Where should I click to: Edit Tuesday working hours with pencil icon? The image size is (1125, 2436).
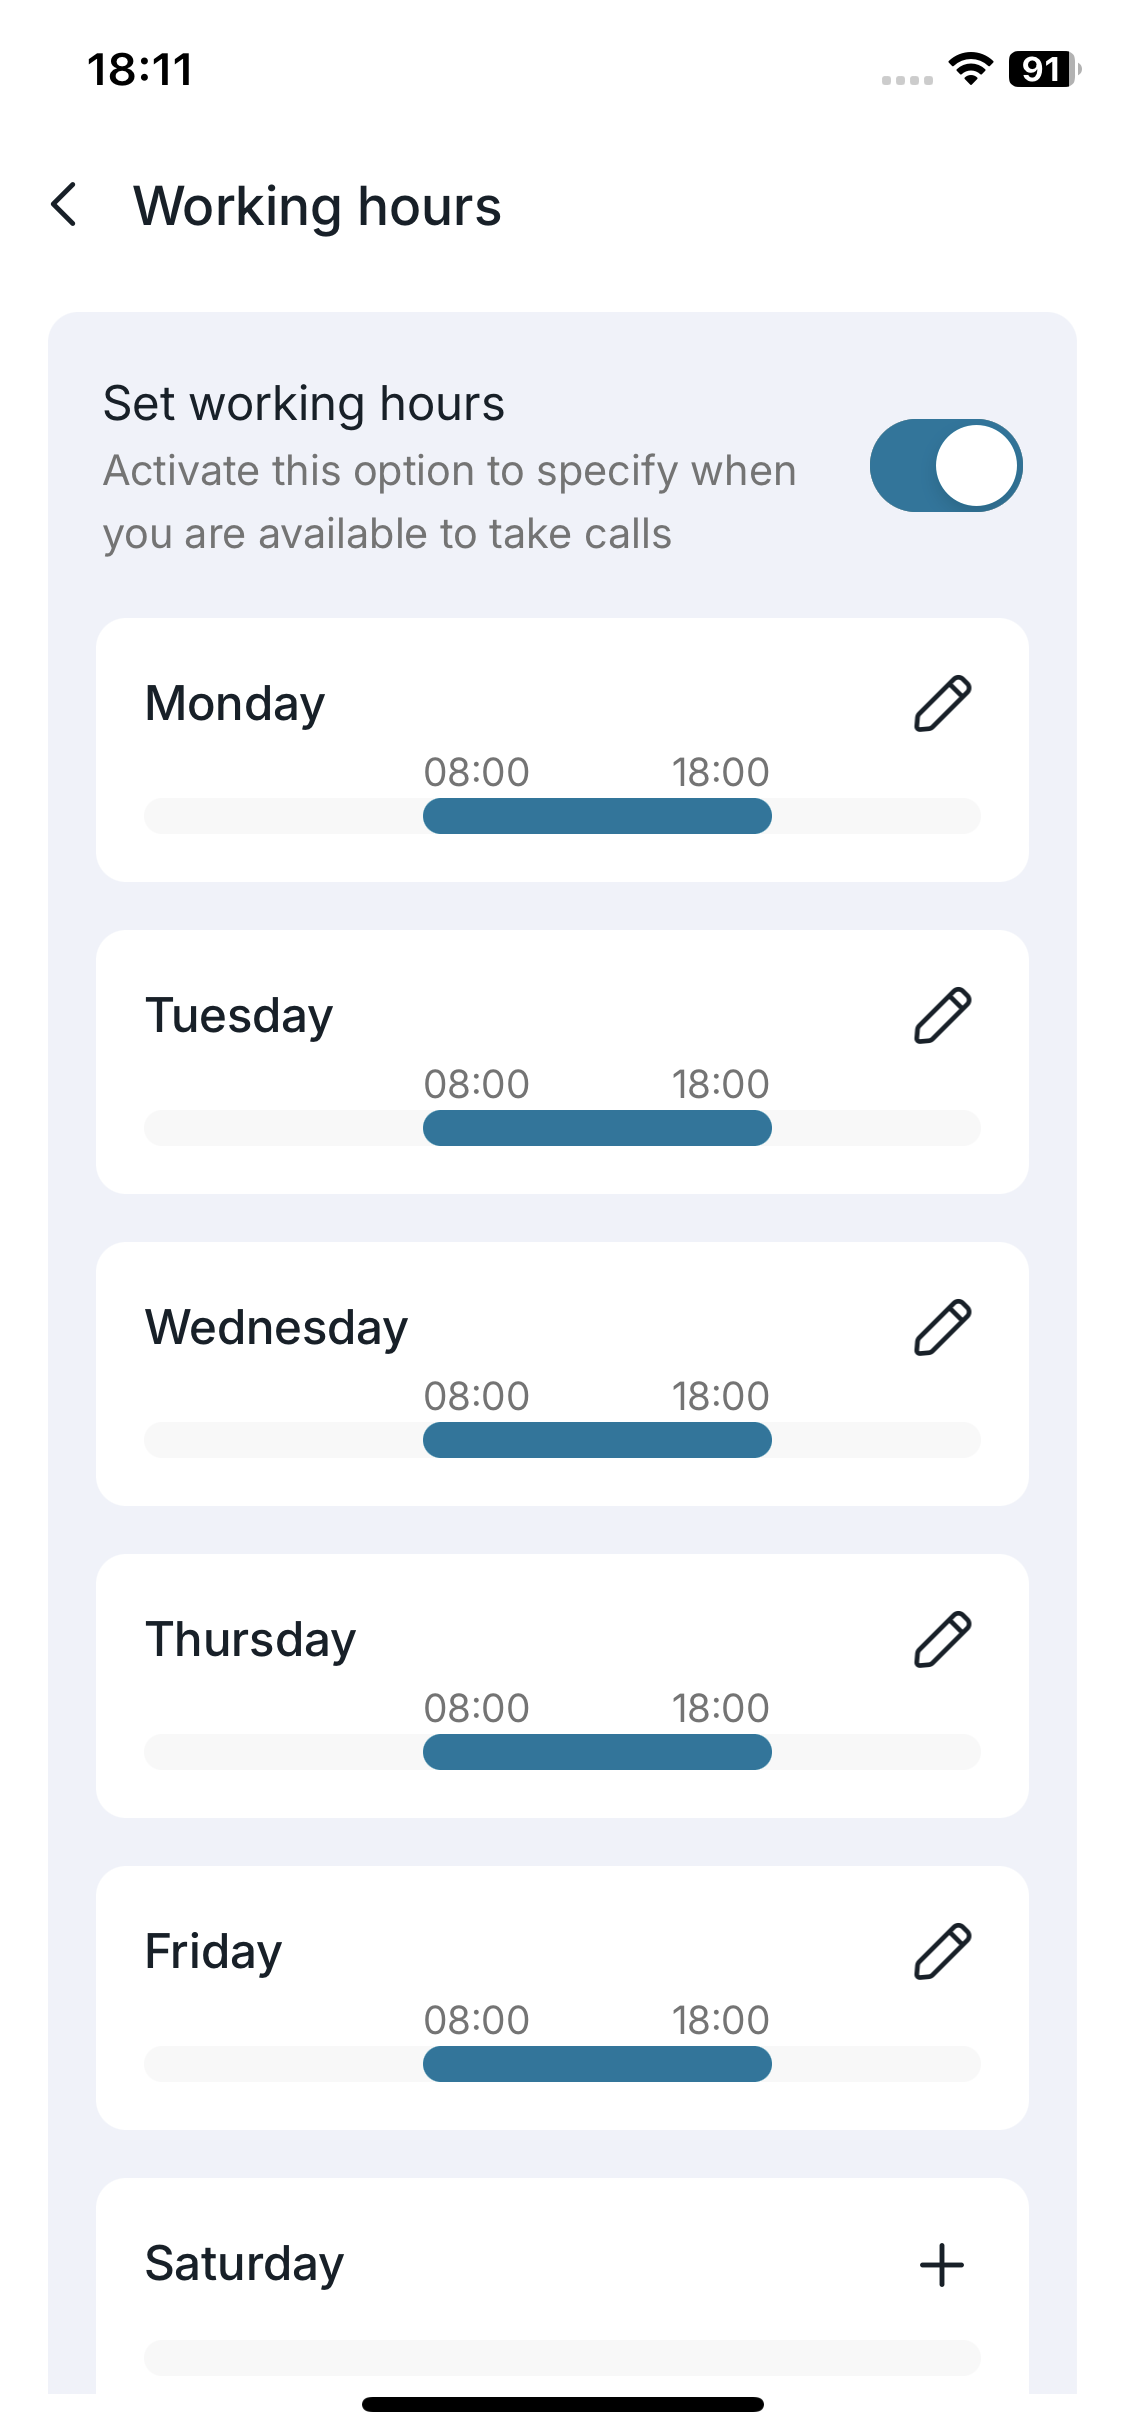point(942,1016)
